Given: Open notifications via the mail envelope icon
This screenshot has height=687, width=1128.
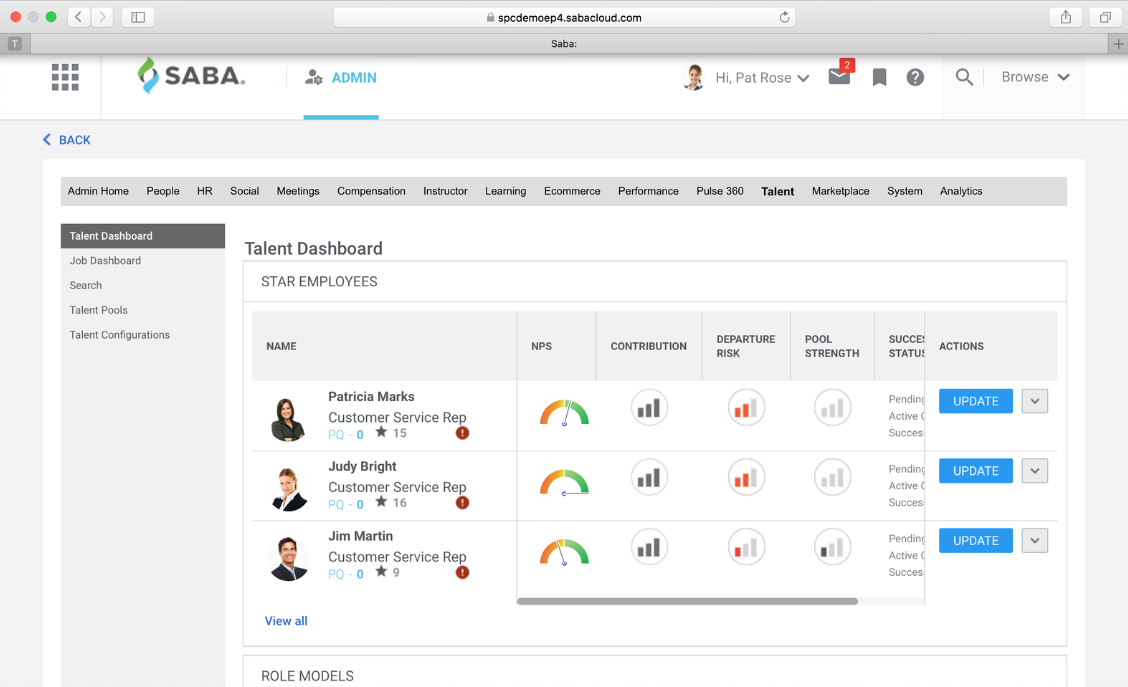Looking at the screenshot, I should [838, 77].
